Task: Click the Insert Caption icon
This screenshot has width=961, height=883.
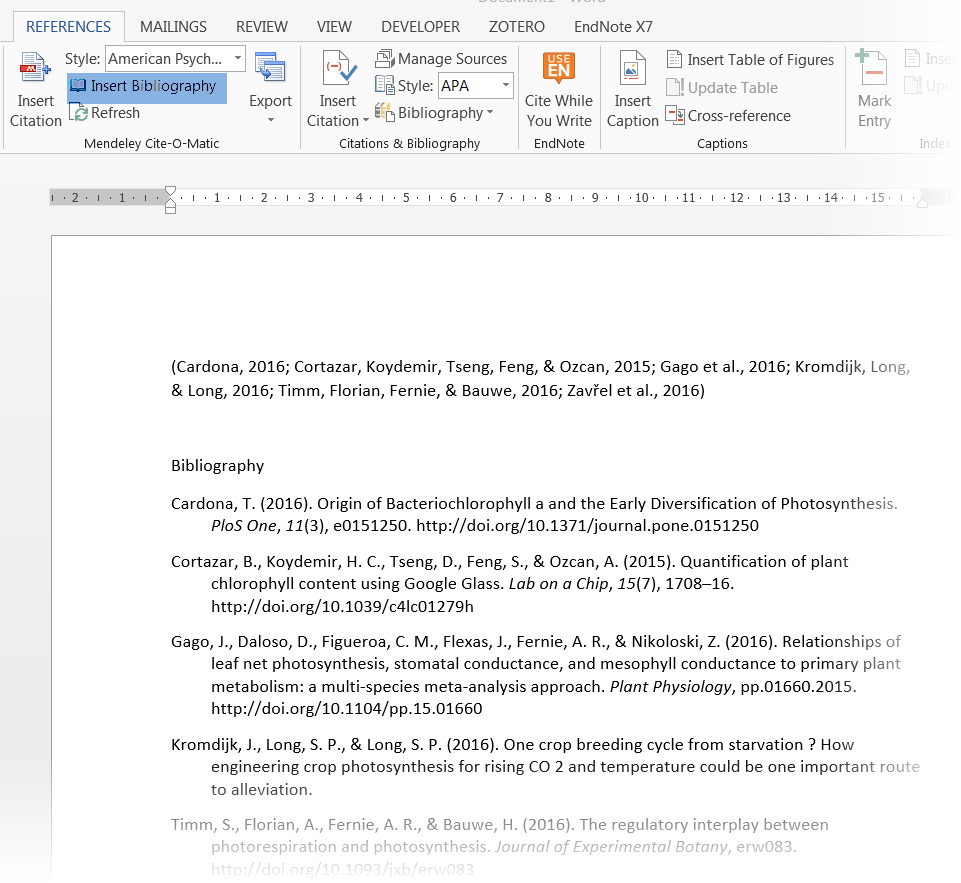Action: coord(632,67)
